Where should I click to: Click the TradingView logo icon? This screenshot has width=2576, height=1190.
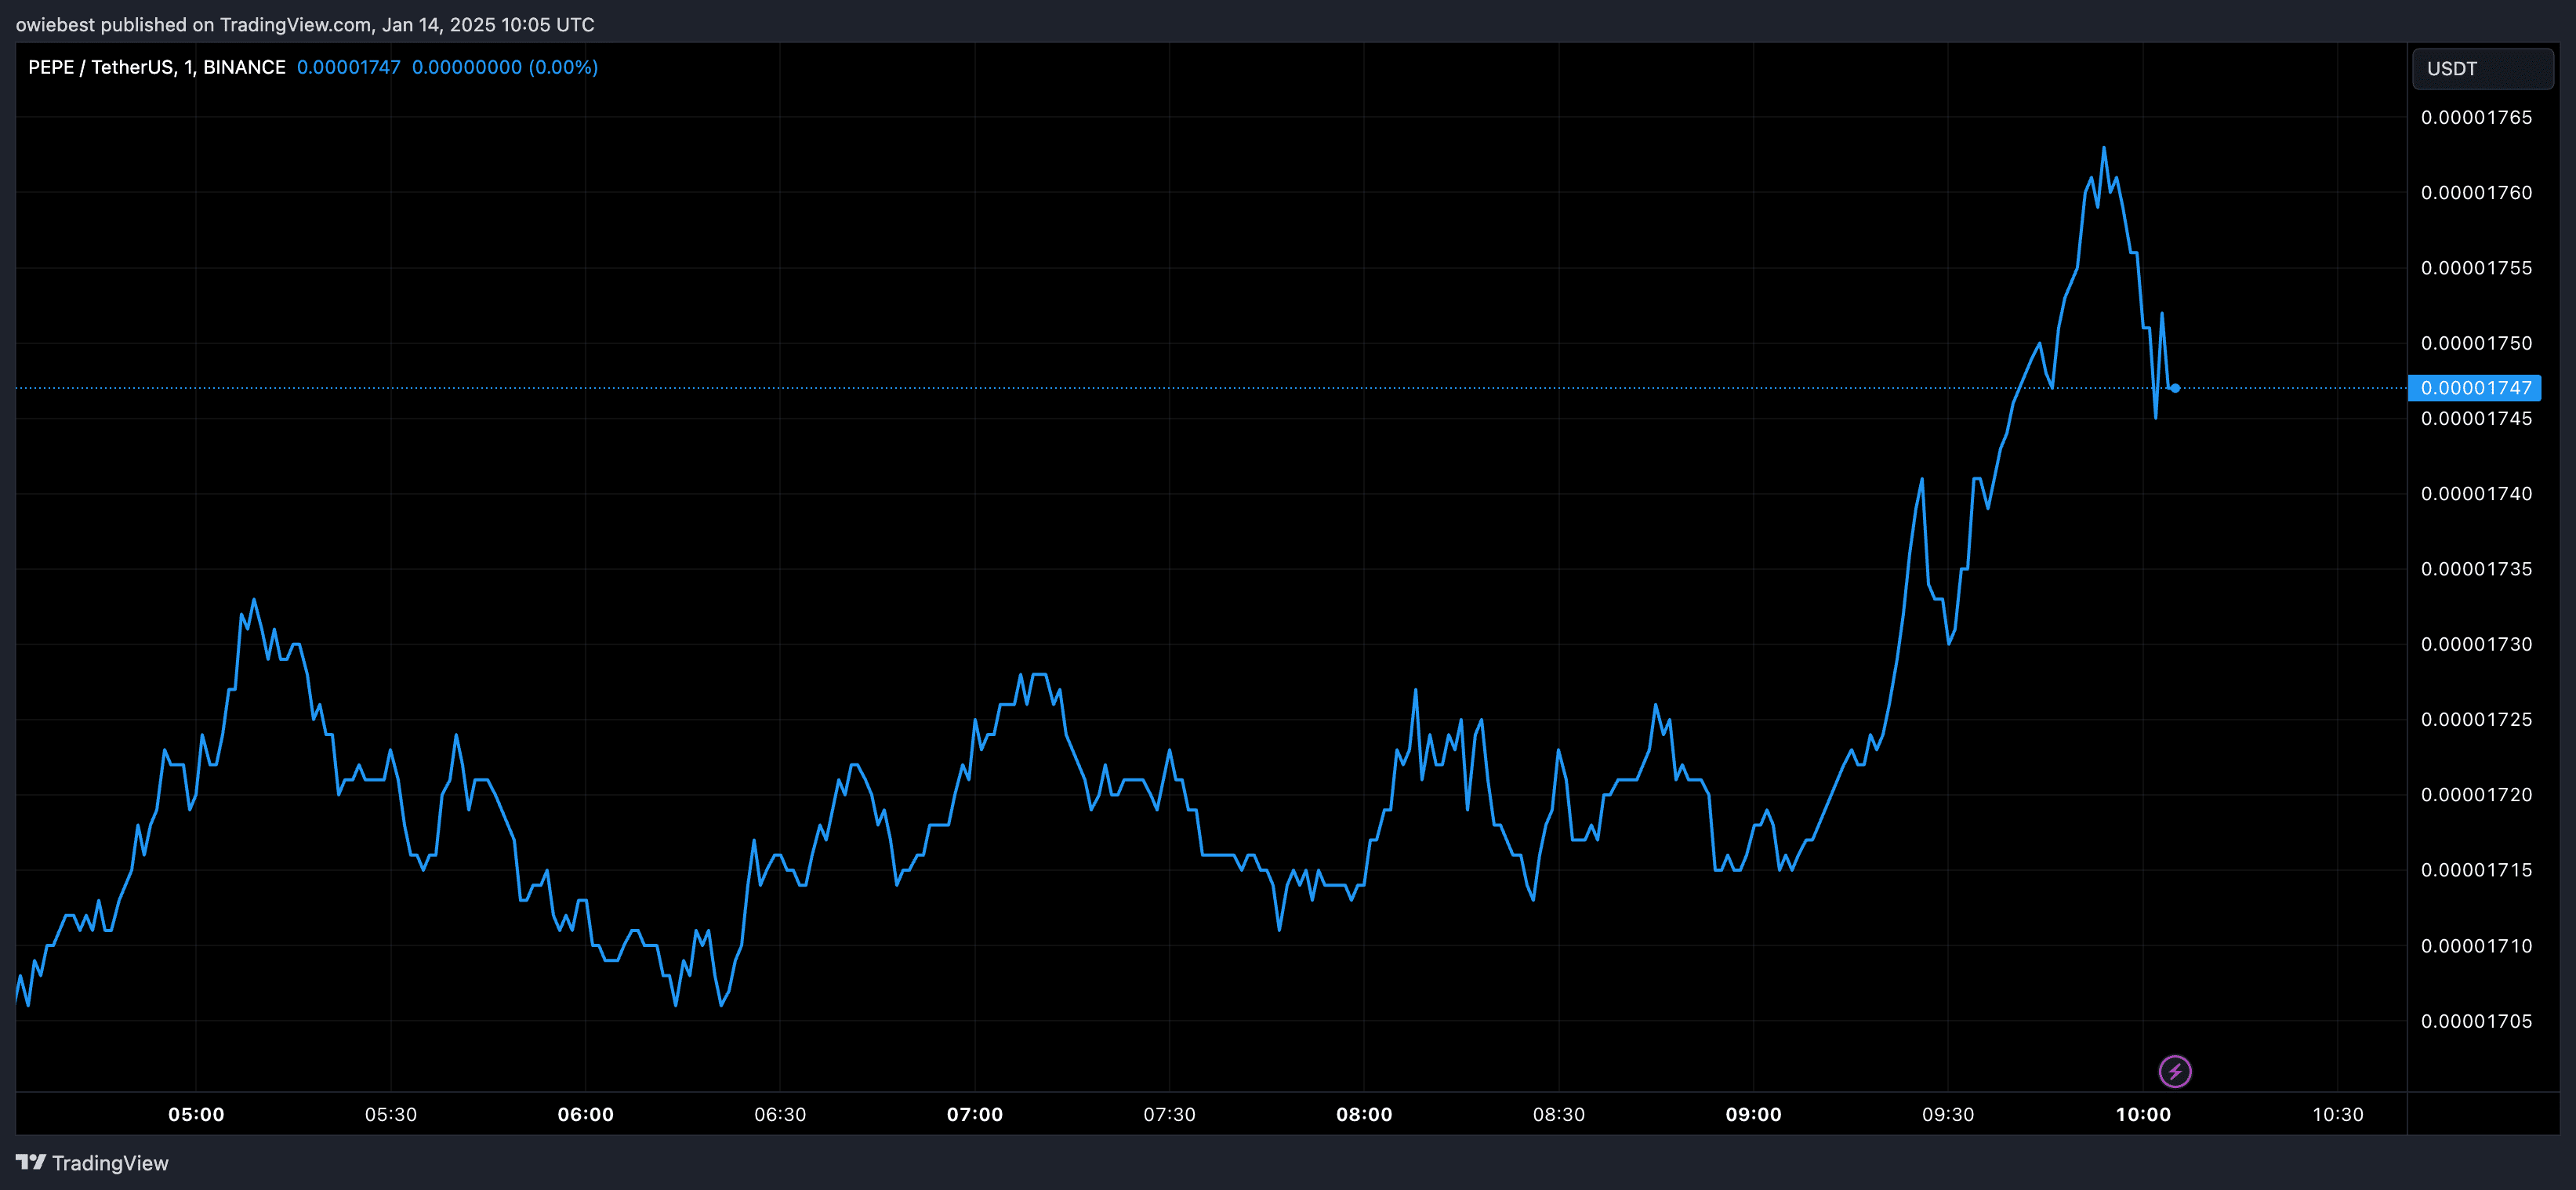click(31, 1162)
